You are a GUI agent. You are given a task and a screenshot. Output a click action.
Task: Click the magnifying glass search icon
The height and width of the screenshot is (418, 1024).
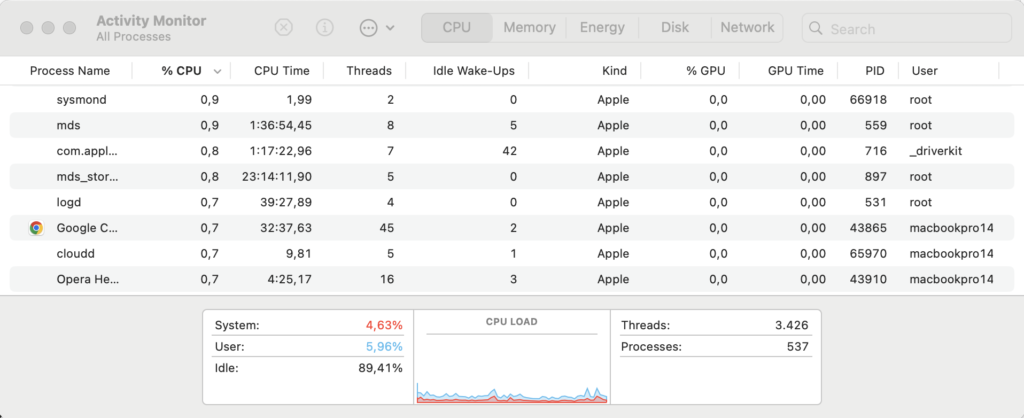click(x=815, y=28)
